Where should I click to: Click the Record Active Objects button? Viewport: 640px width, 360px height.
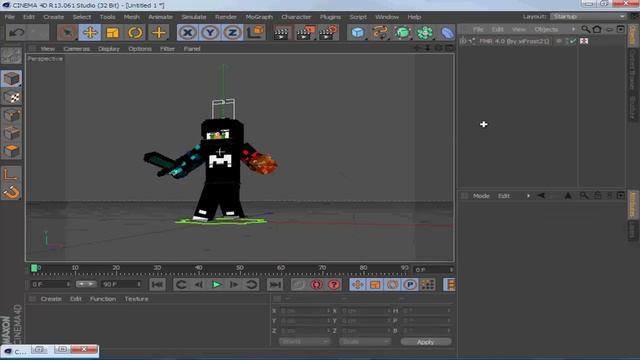299,284
